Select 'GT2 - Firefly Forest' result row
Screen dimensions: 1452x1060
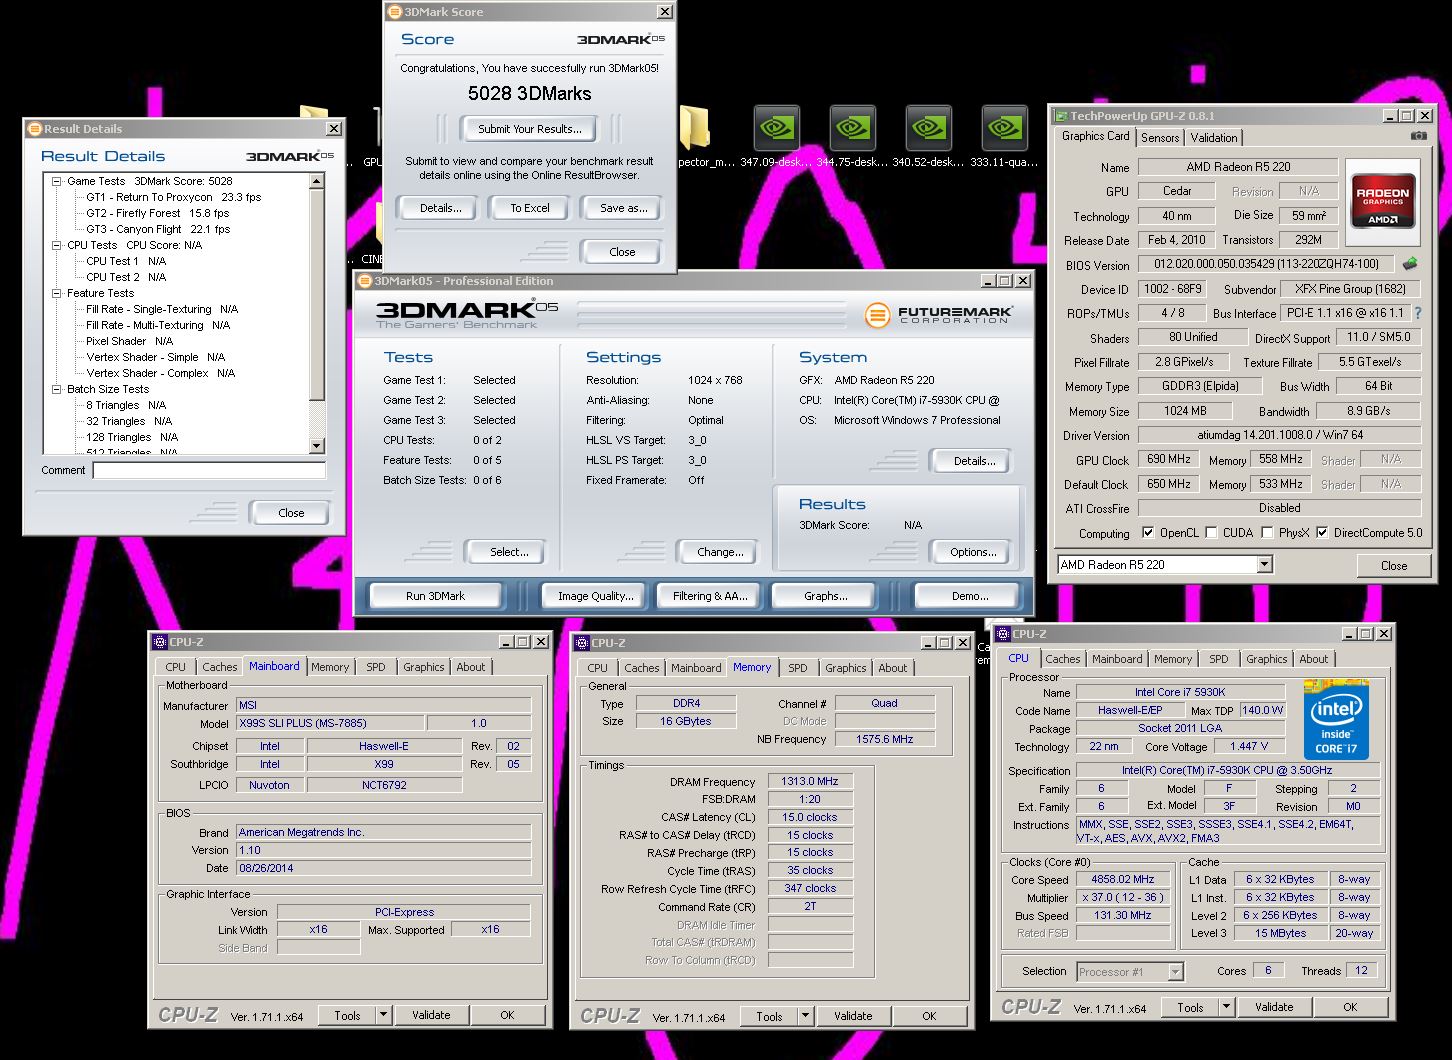(157, 213)
